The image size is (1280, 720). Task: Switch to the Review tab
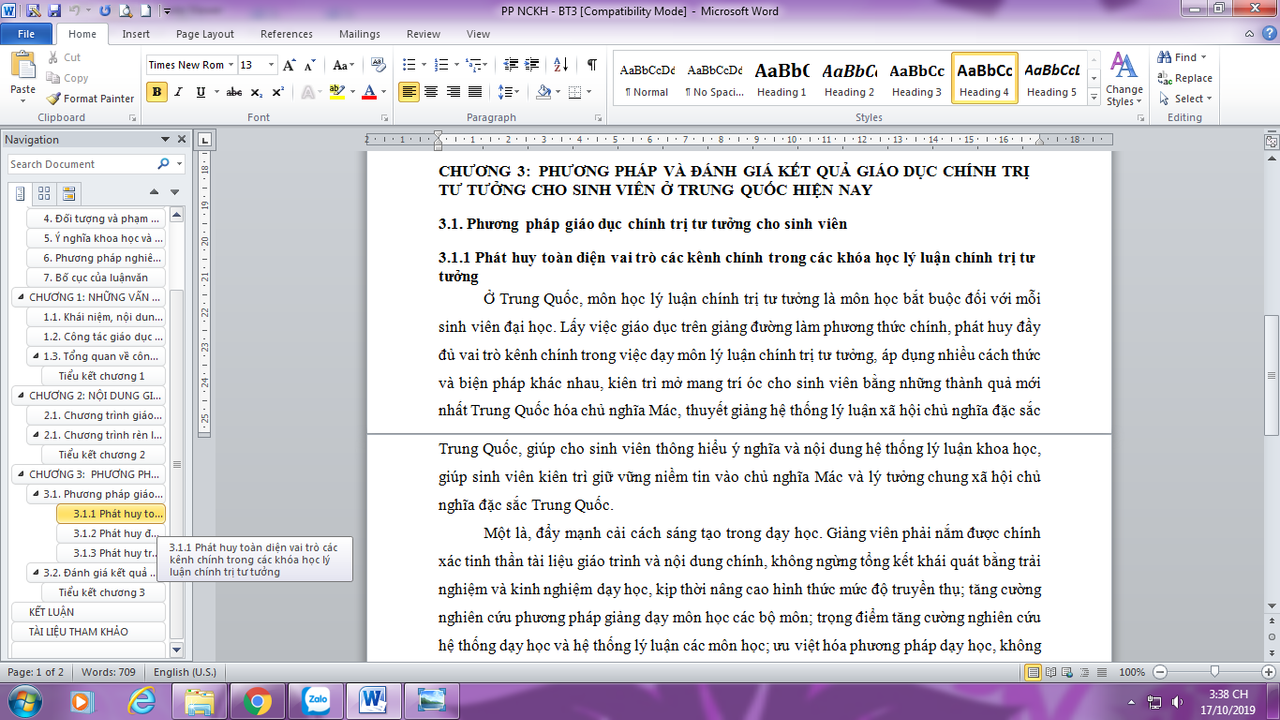423,34
